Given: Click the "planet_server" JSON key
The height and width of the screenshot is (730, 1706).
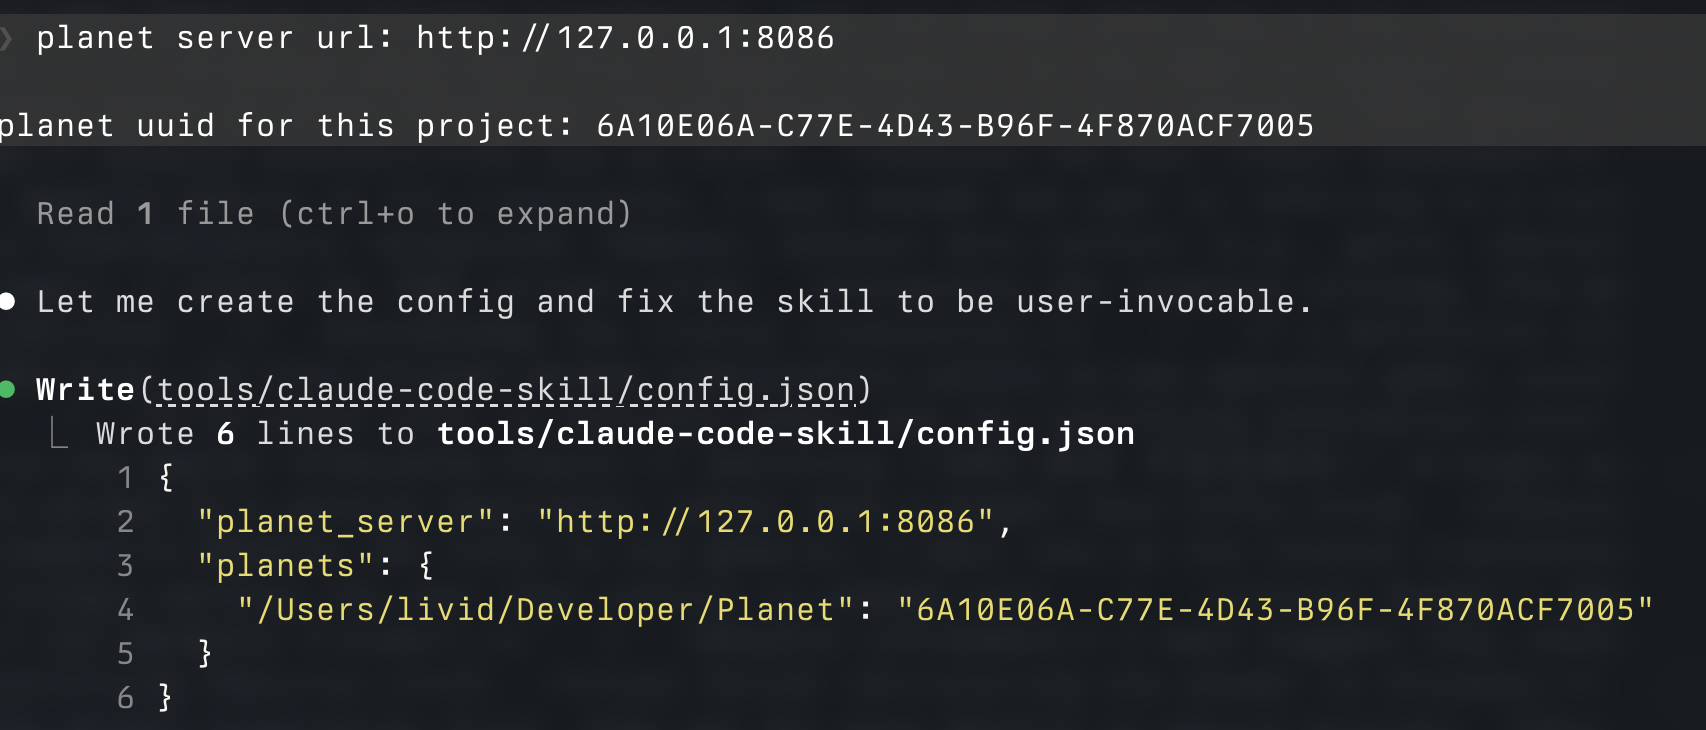Looking at the screenshot, I should pos(346,522).
